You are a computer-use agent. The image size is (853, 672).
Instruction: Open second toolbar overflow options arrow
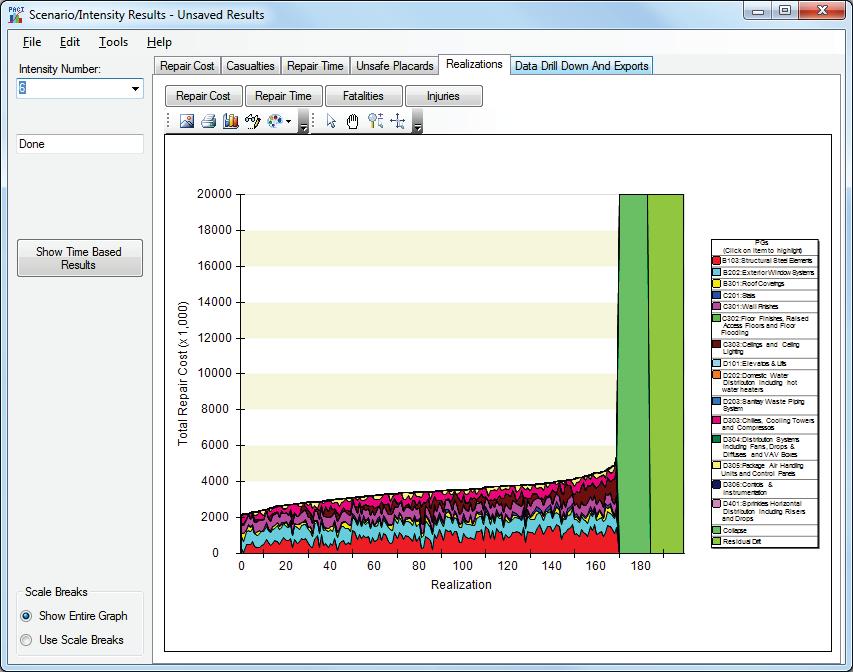tap(417, 121)
